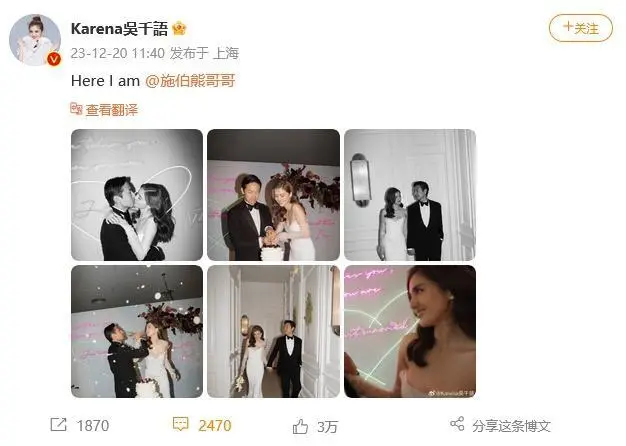
Task: Click the gold crown membership icon
Action: coord(179,28)
